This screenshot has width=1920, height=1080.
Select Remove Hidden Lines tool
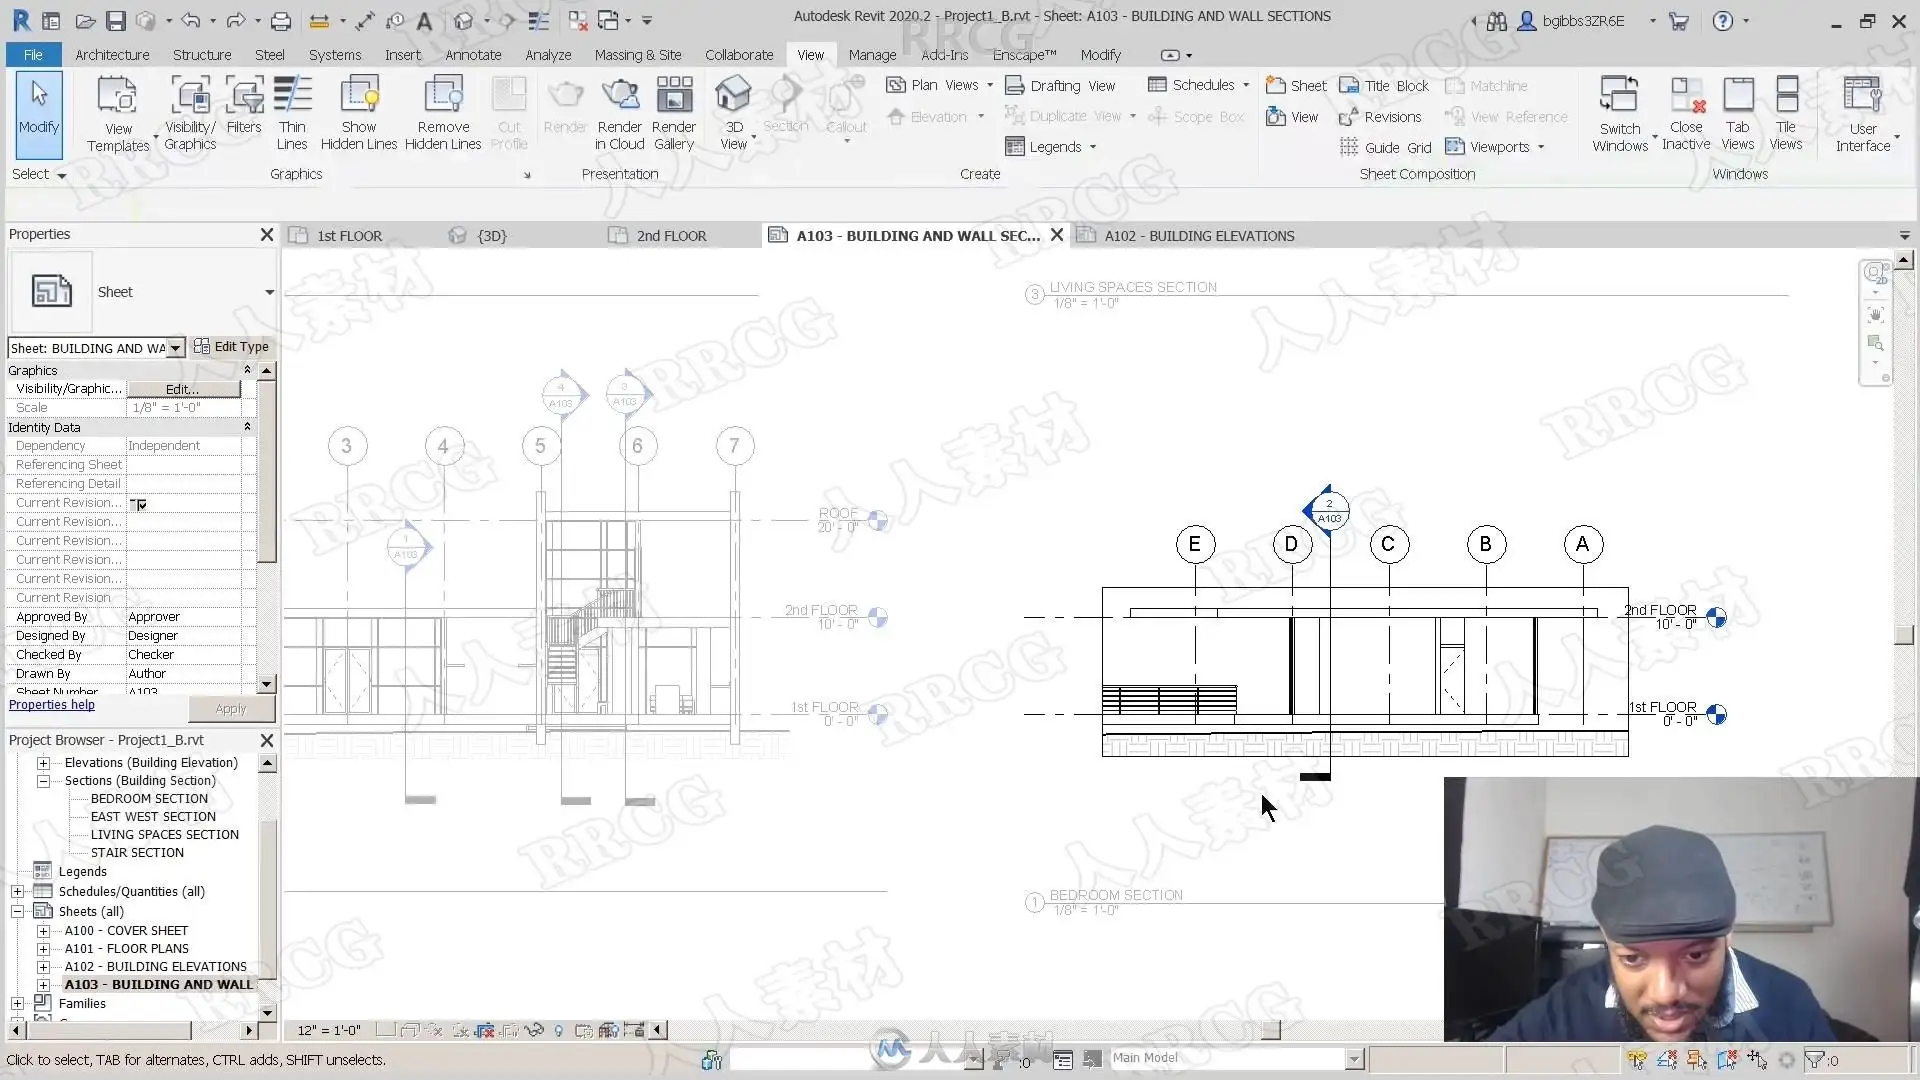coord(443,114)
